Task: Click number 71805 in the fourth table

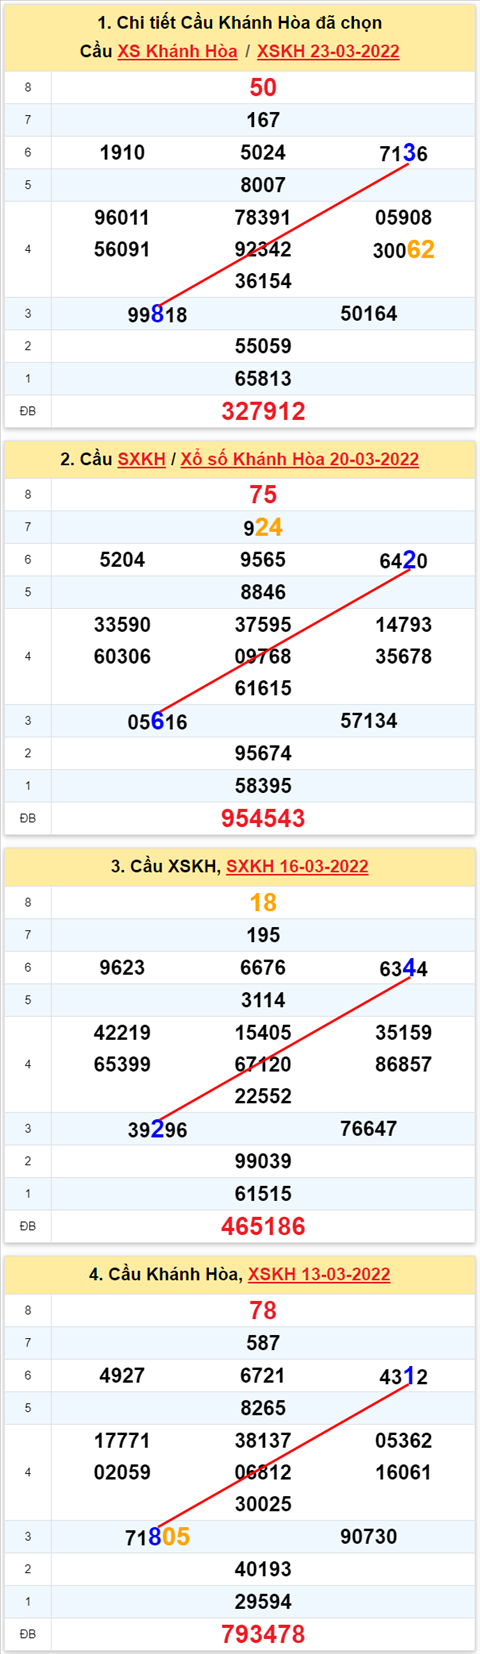Action: (x=157, y=1537)
